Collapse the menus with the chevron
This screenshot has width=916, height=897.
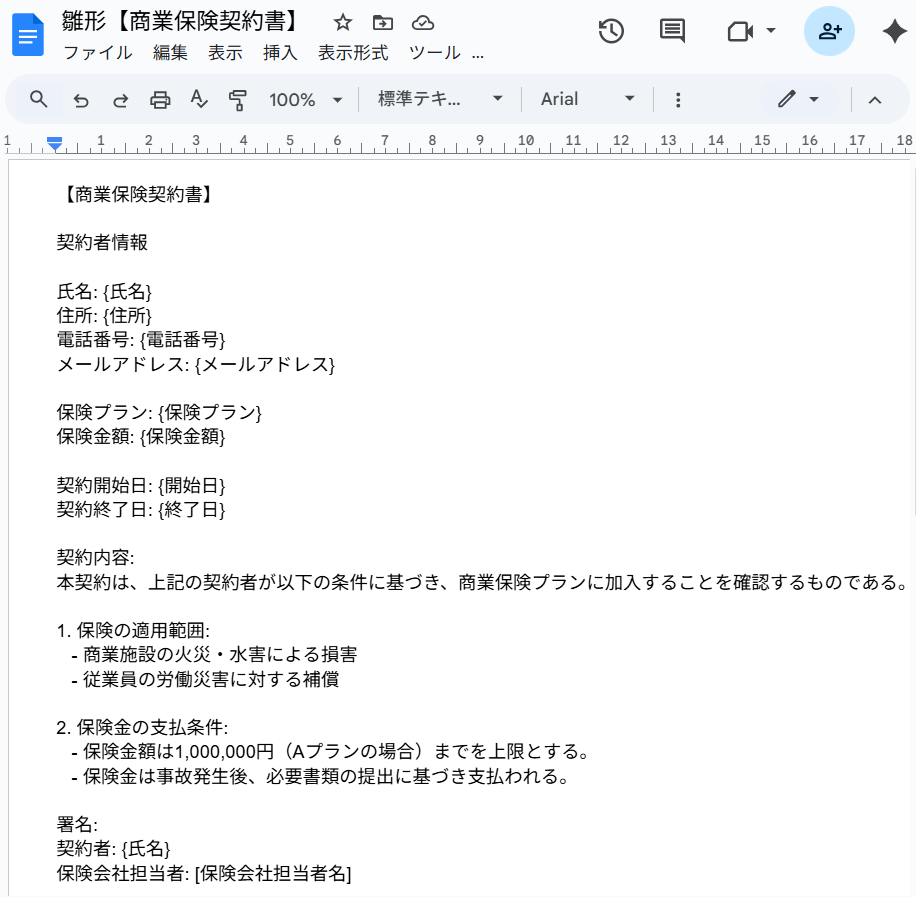[x=875, y=100]
